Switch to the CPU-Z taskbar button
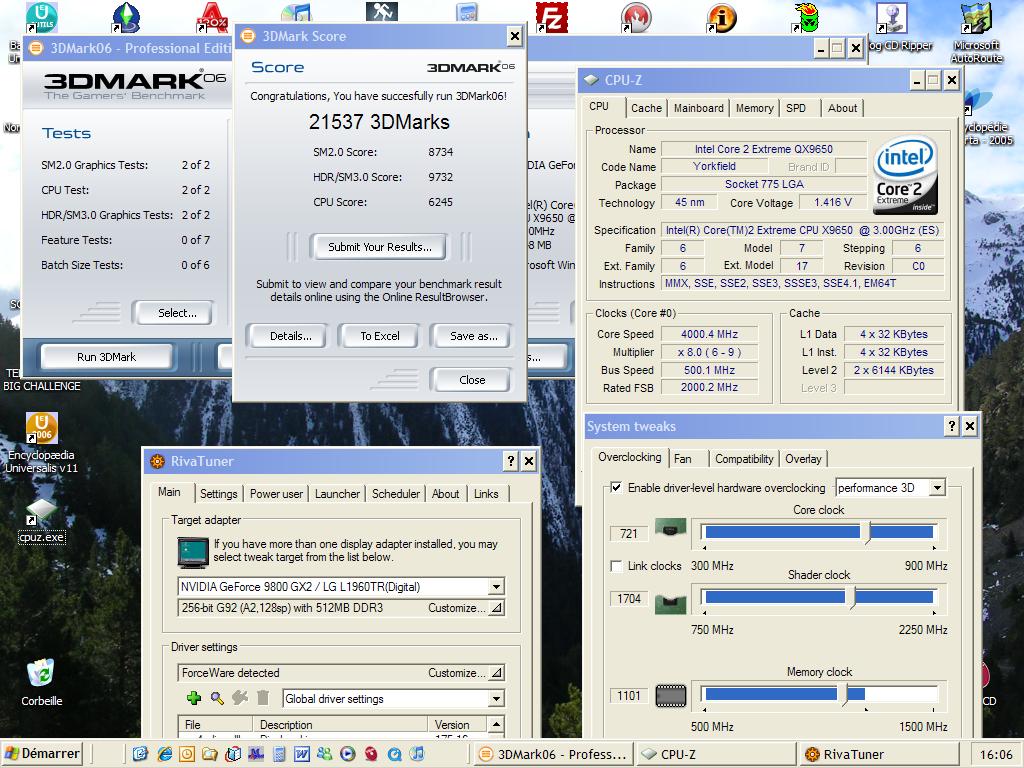Screen dimensions: 1024x768 (x=716, y=754)
